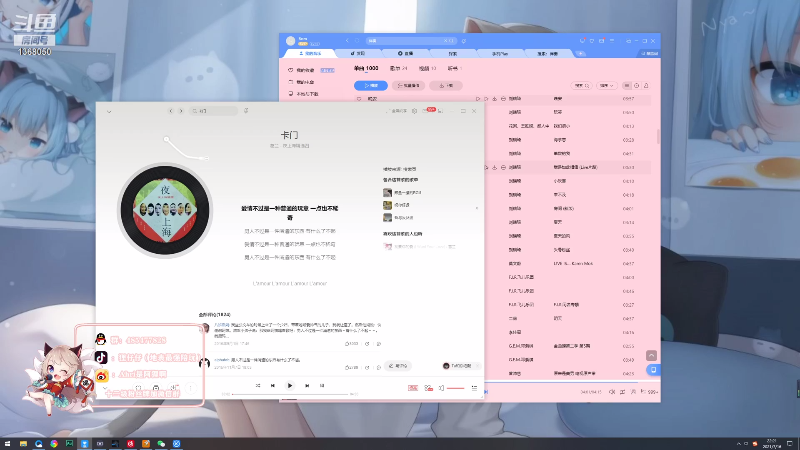The height and width of the screenshot is (450, 800).
Task: Select My Favorites in Kugou sidebar
Action: [311, 70]
